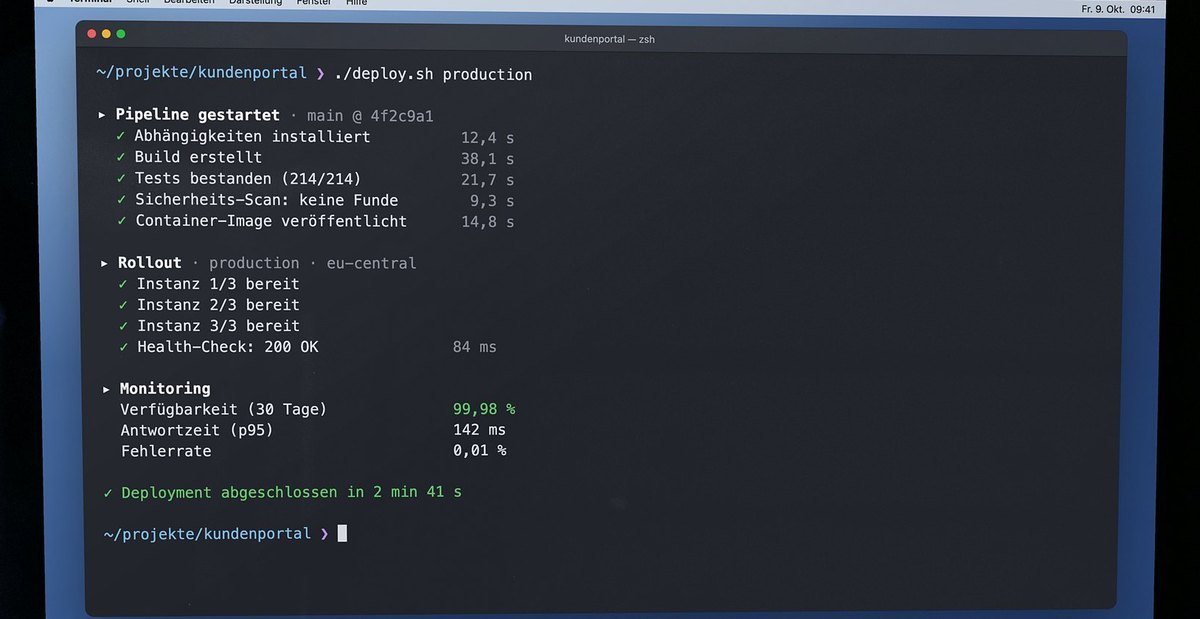
Task: Click the checkmark before 'Build erstellt'
Action: (x=121, y=158)
